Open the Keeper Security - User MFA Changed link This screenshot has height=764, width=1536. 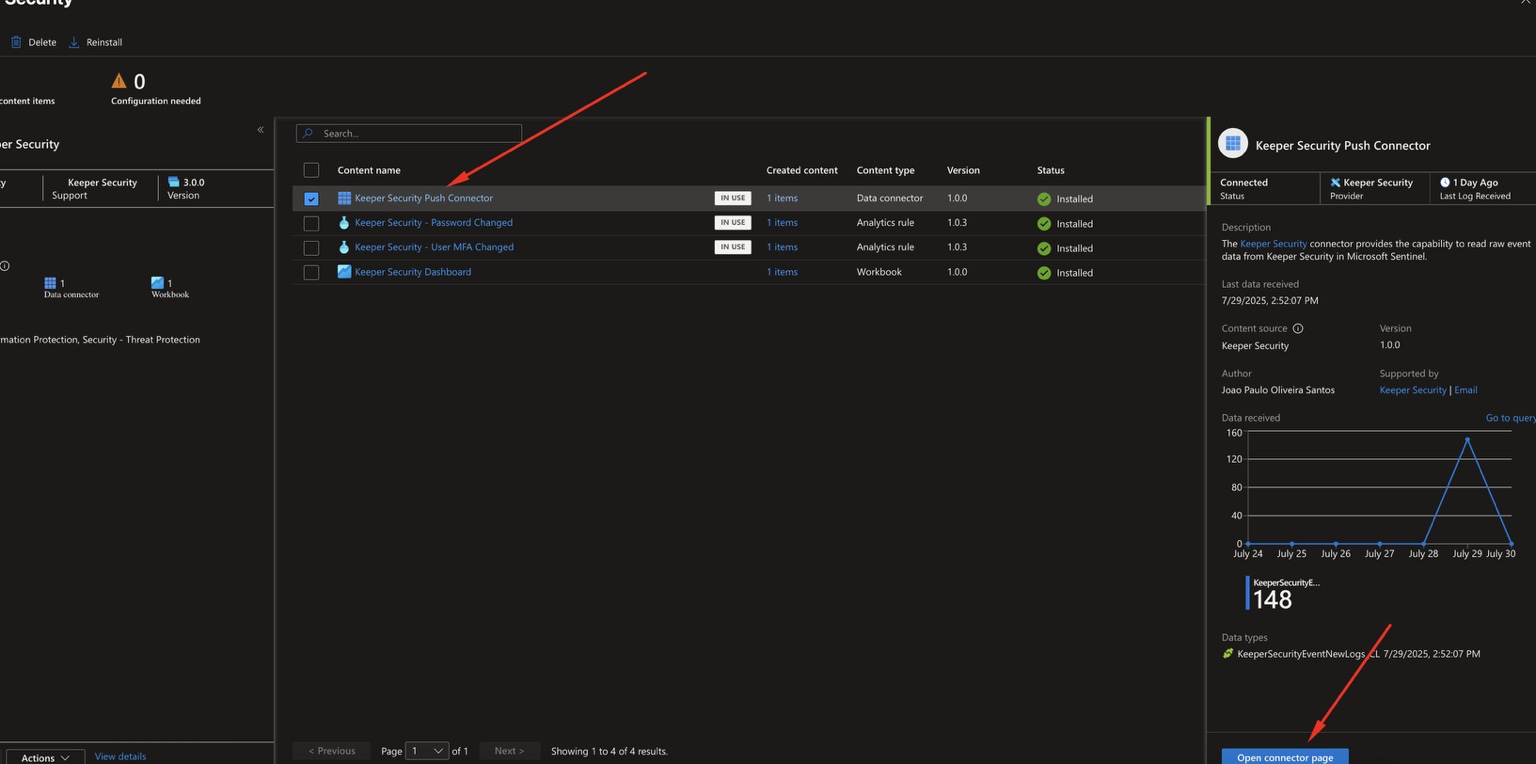click(434, 247)
